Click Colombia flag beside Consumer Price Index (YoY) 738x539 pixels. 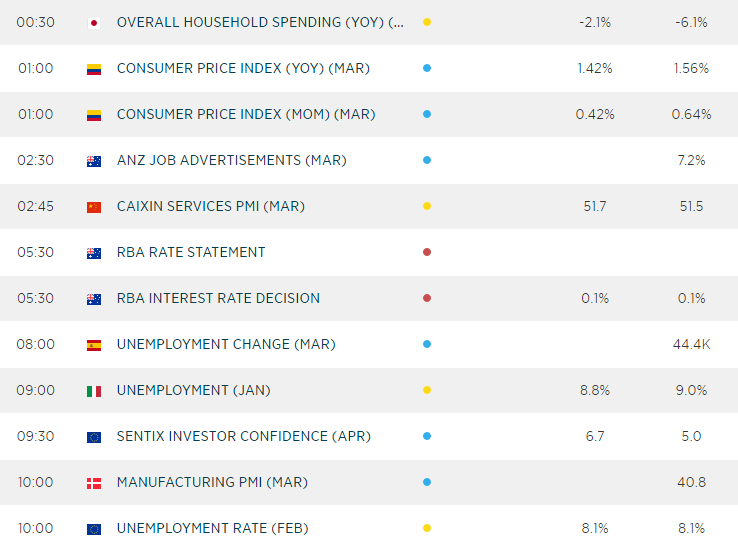click(94, 69)
